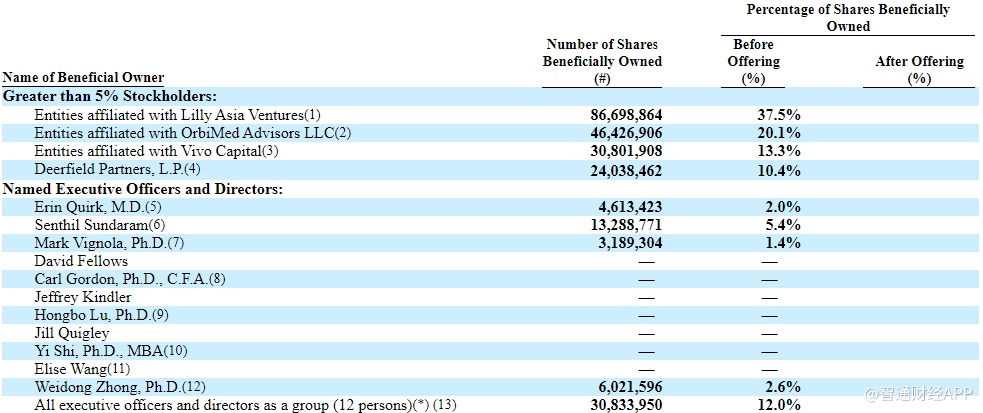Click the 'Number of Shares Beneficially Owned' header
This screenshot has height=413, width=983.
(x=602, y=61)
